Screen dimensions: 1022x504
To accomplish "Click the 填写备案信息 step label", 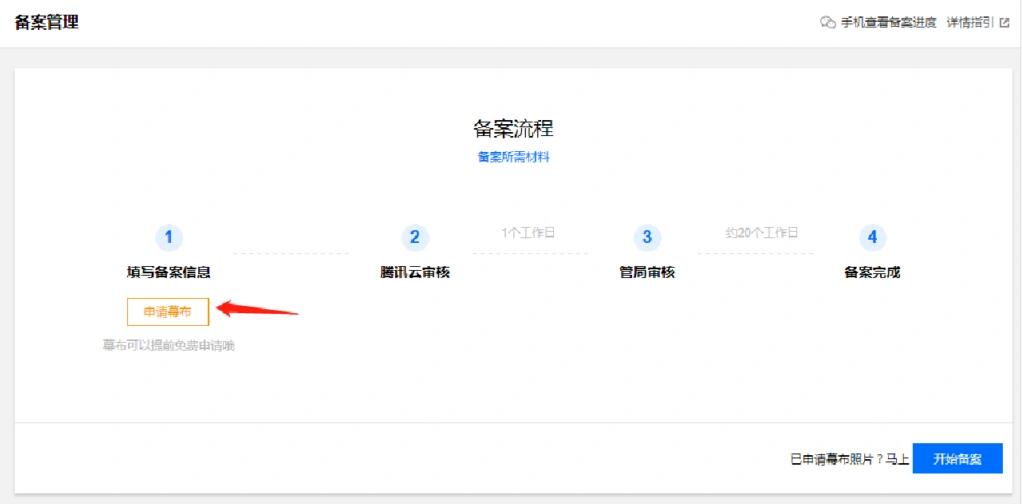I will (x=169, y=273).
